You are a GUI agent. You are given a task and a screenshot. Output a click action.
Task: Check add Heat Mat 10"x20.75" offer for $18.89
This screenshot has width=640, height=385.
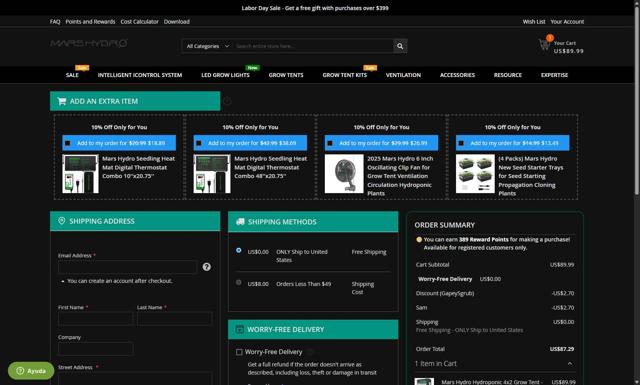coord(68,143)
